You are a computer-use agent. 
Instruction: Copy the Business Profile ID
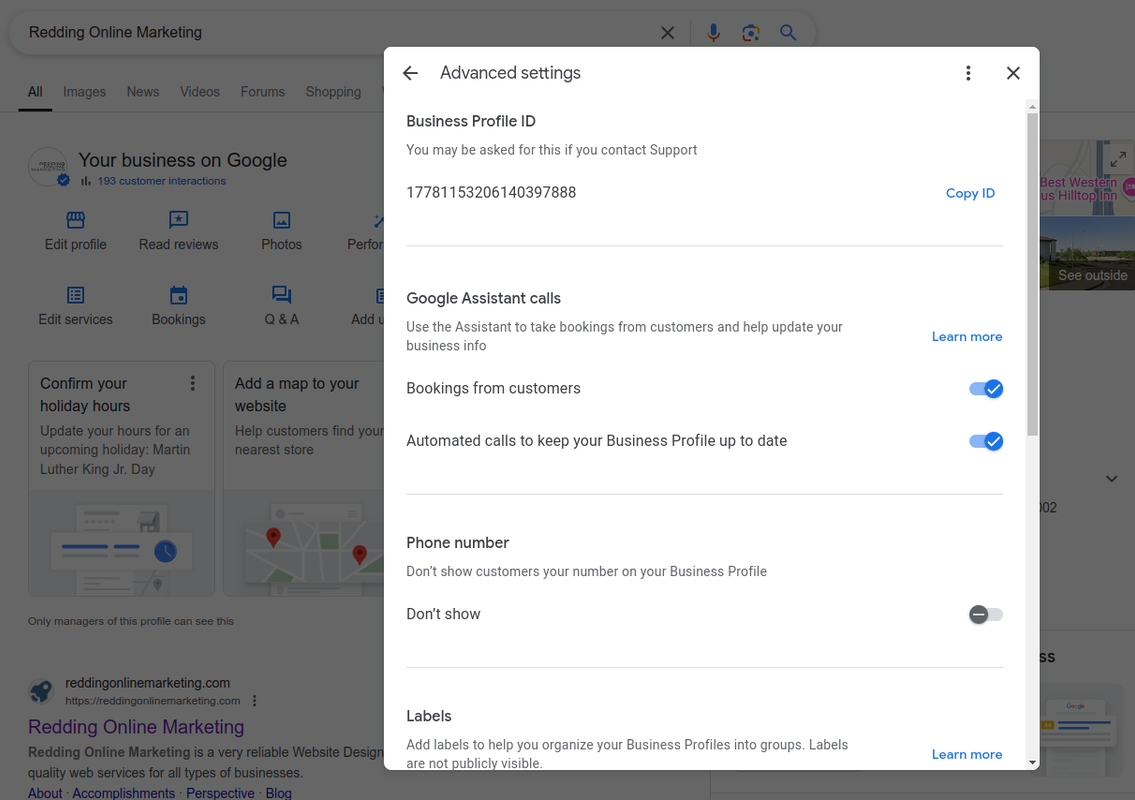click(970, 193)
